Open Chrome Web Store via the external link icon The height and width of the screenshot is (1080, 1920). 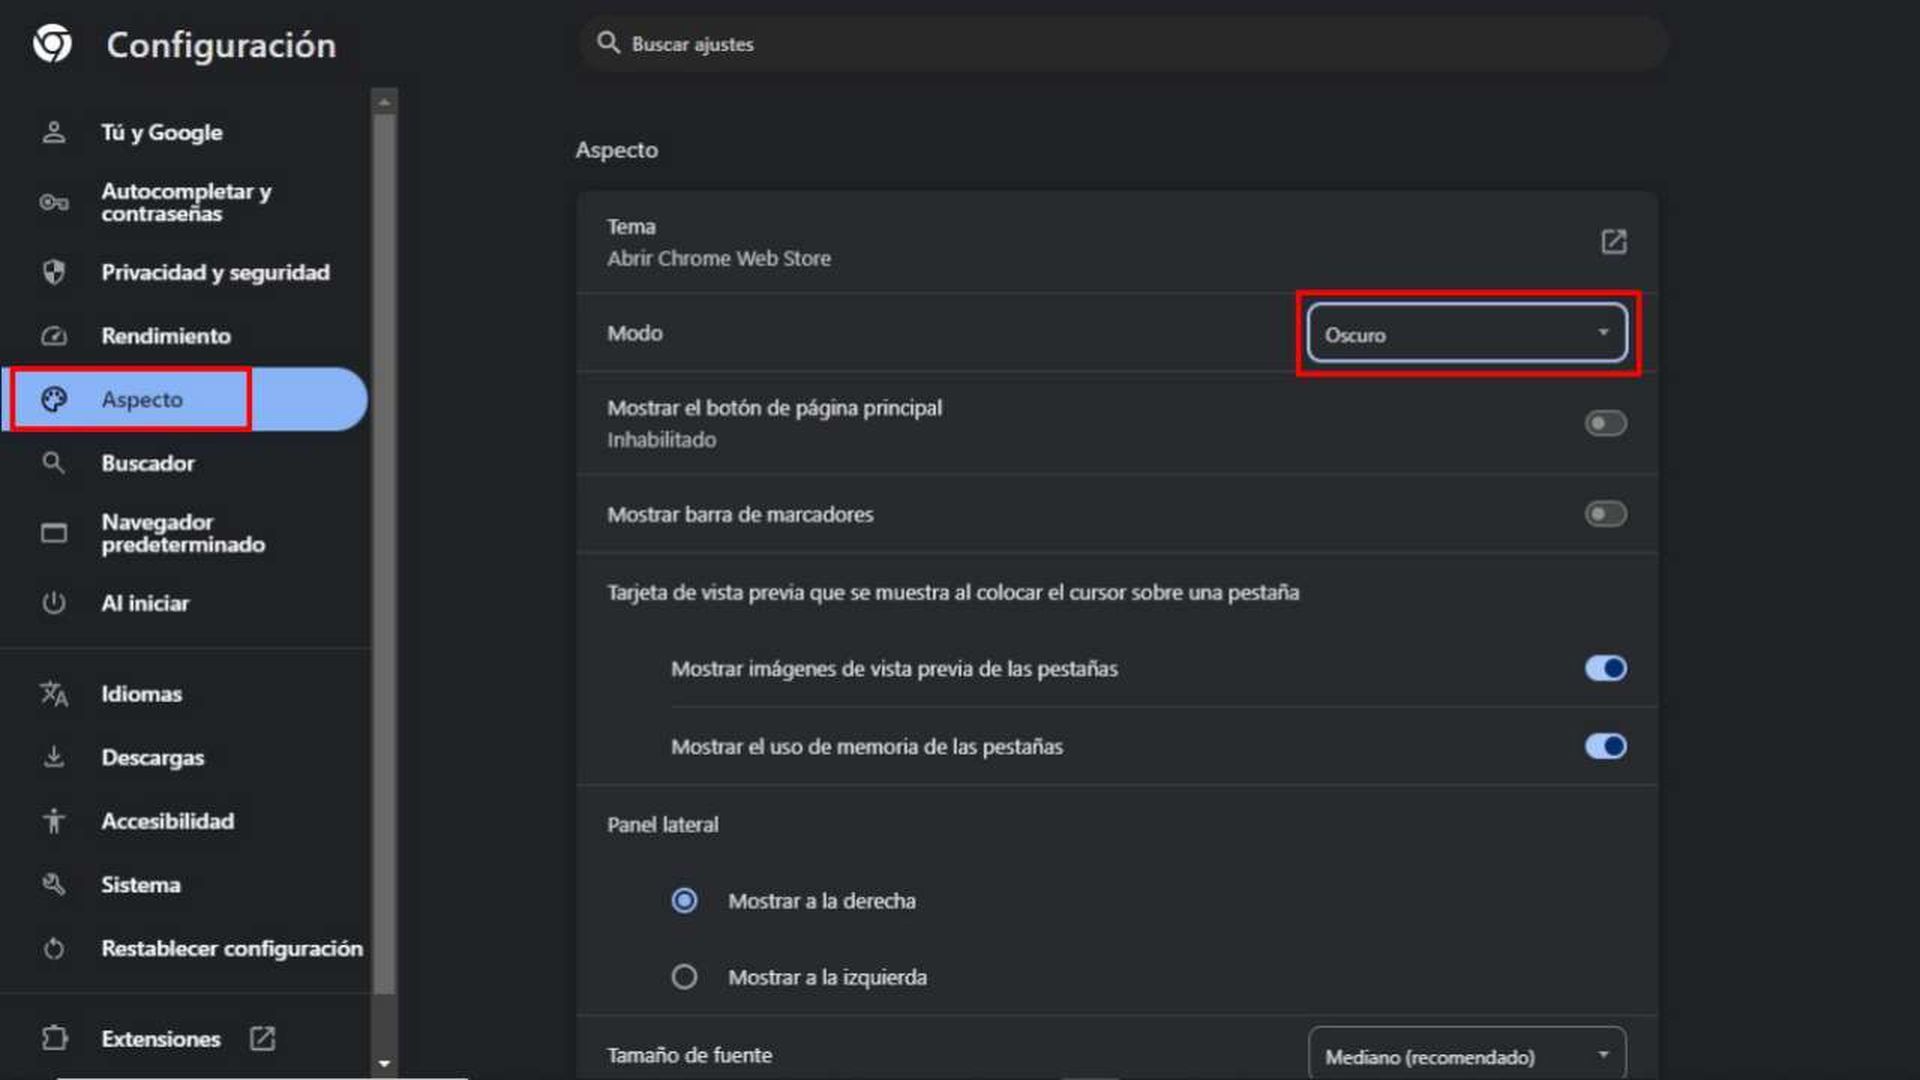coord(1616,241)
